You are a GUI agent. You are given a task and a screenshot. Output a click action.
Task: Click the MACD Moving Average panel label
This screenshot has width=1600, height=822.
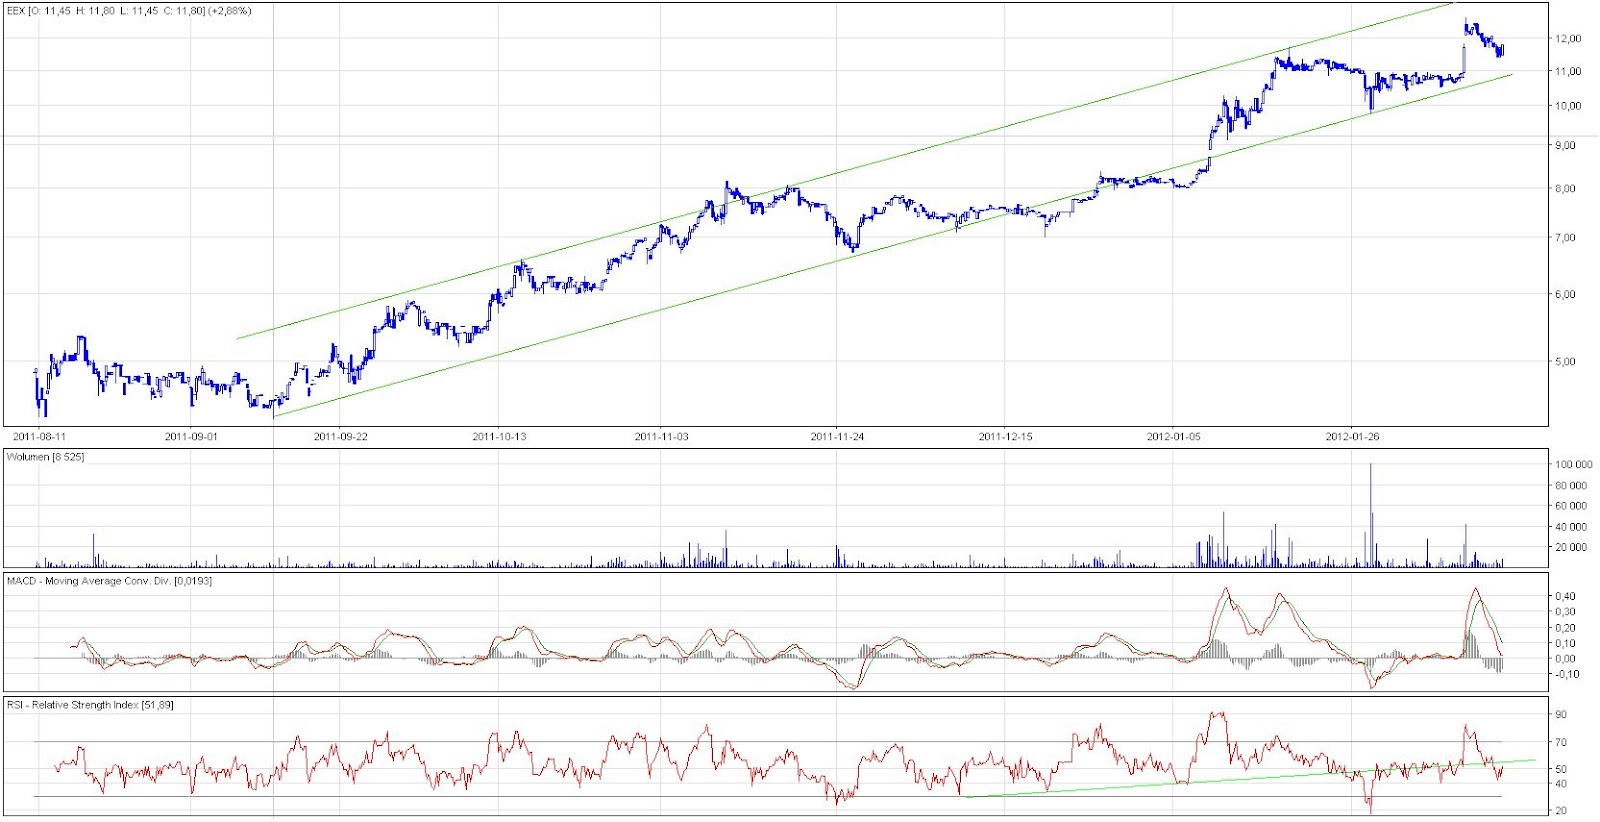point(110,581)
